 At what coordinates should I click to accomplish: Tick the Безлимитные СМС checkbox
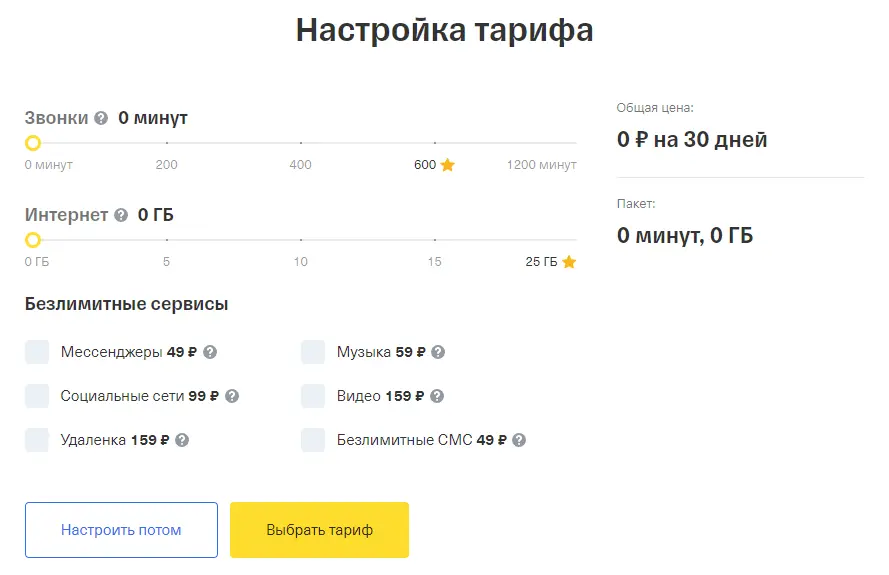click(313, 440)
